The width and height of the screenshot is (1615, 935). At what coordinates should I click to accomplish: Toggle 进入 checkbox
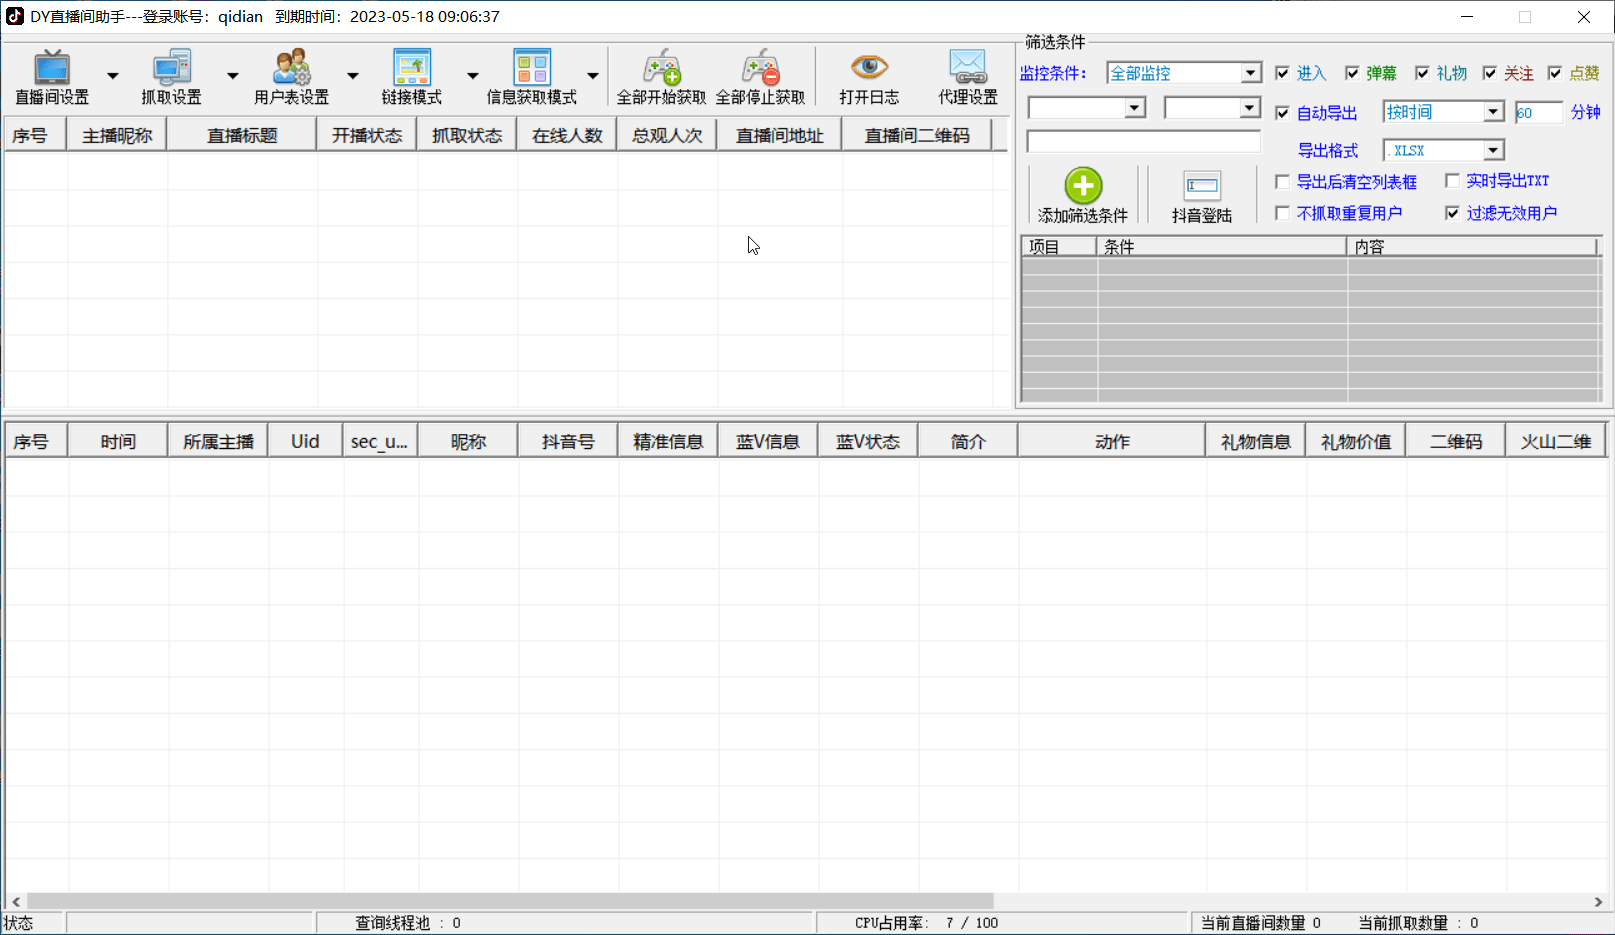pyautogui.click(x=1282, y=73)
